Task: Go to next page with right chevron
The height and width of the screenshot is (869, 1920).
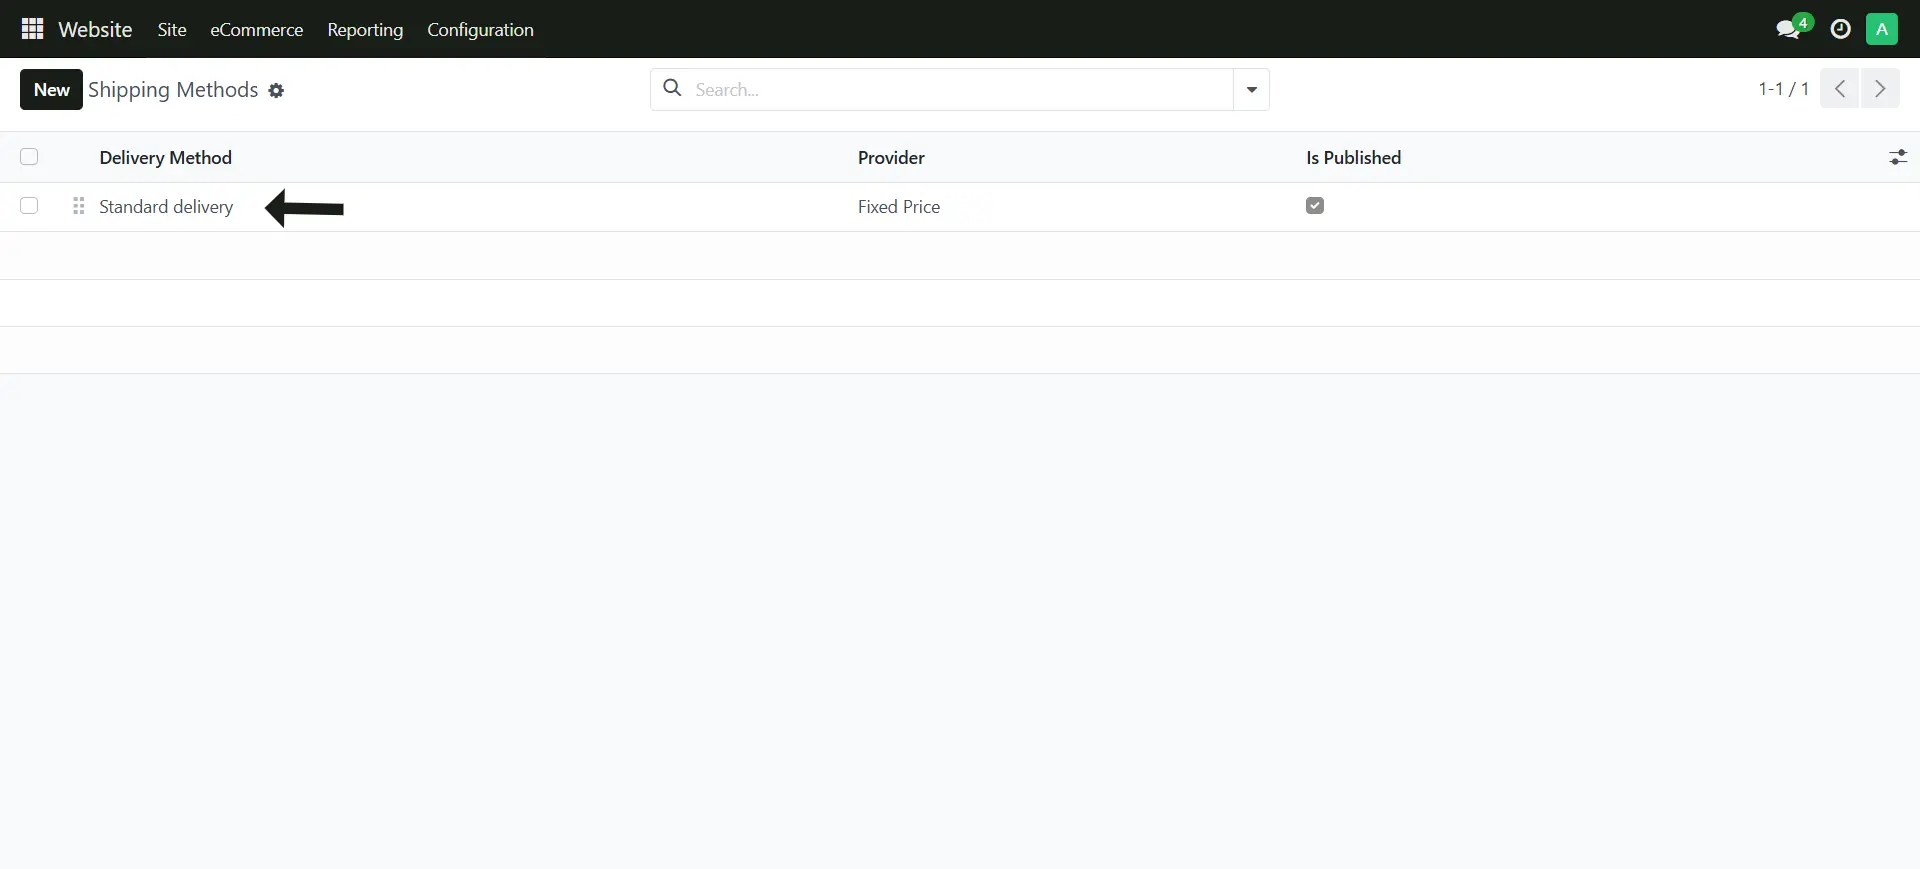Action: click(x=1880, y=89)
